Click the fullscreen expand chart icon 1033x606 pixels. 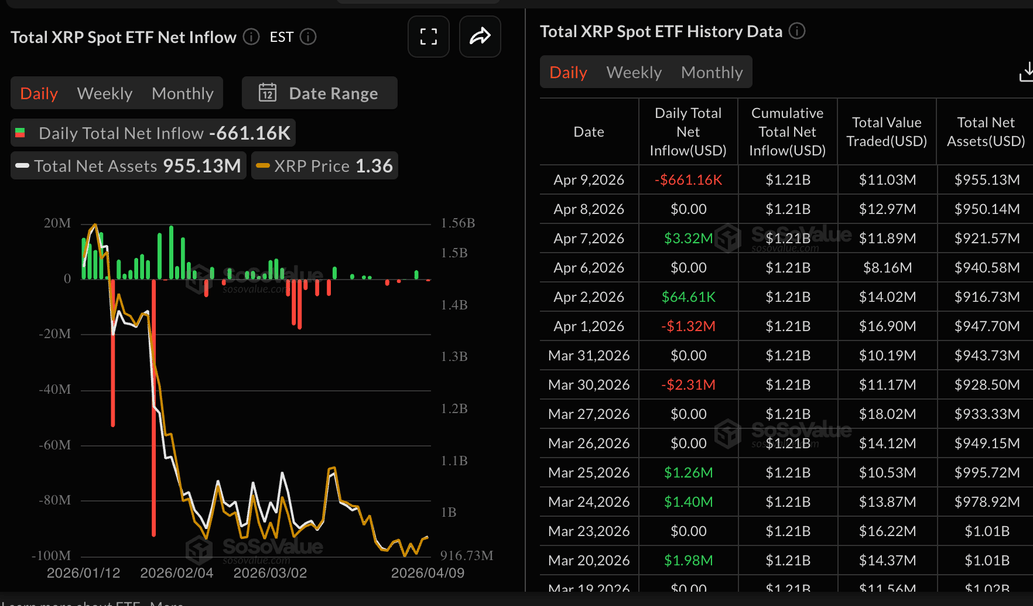click(x=428, y=36)
